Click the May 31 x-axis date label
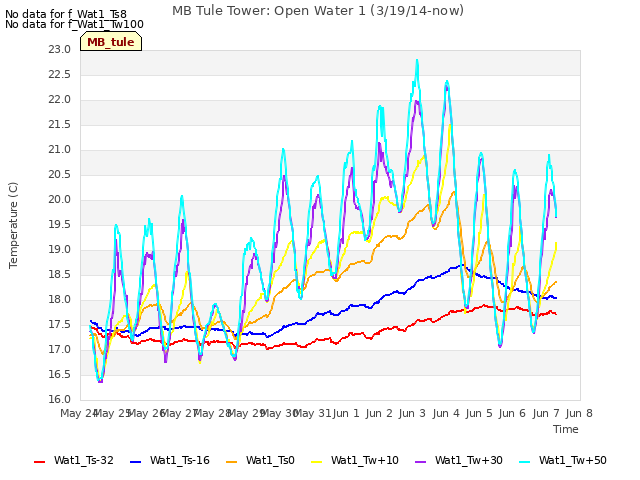 [312, 413]
